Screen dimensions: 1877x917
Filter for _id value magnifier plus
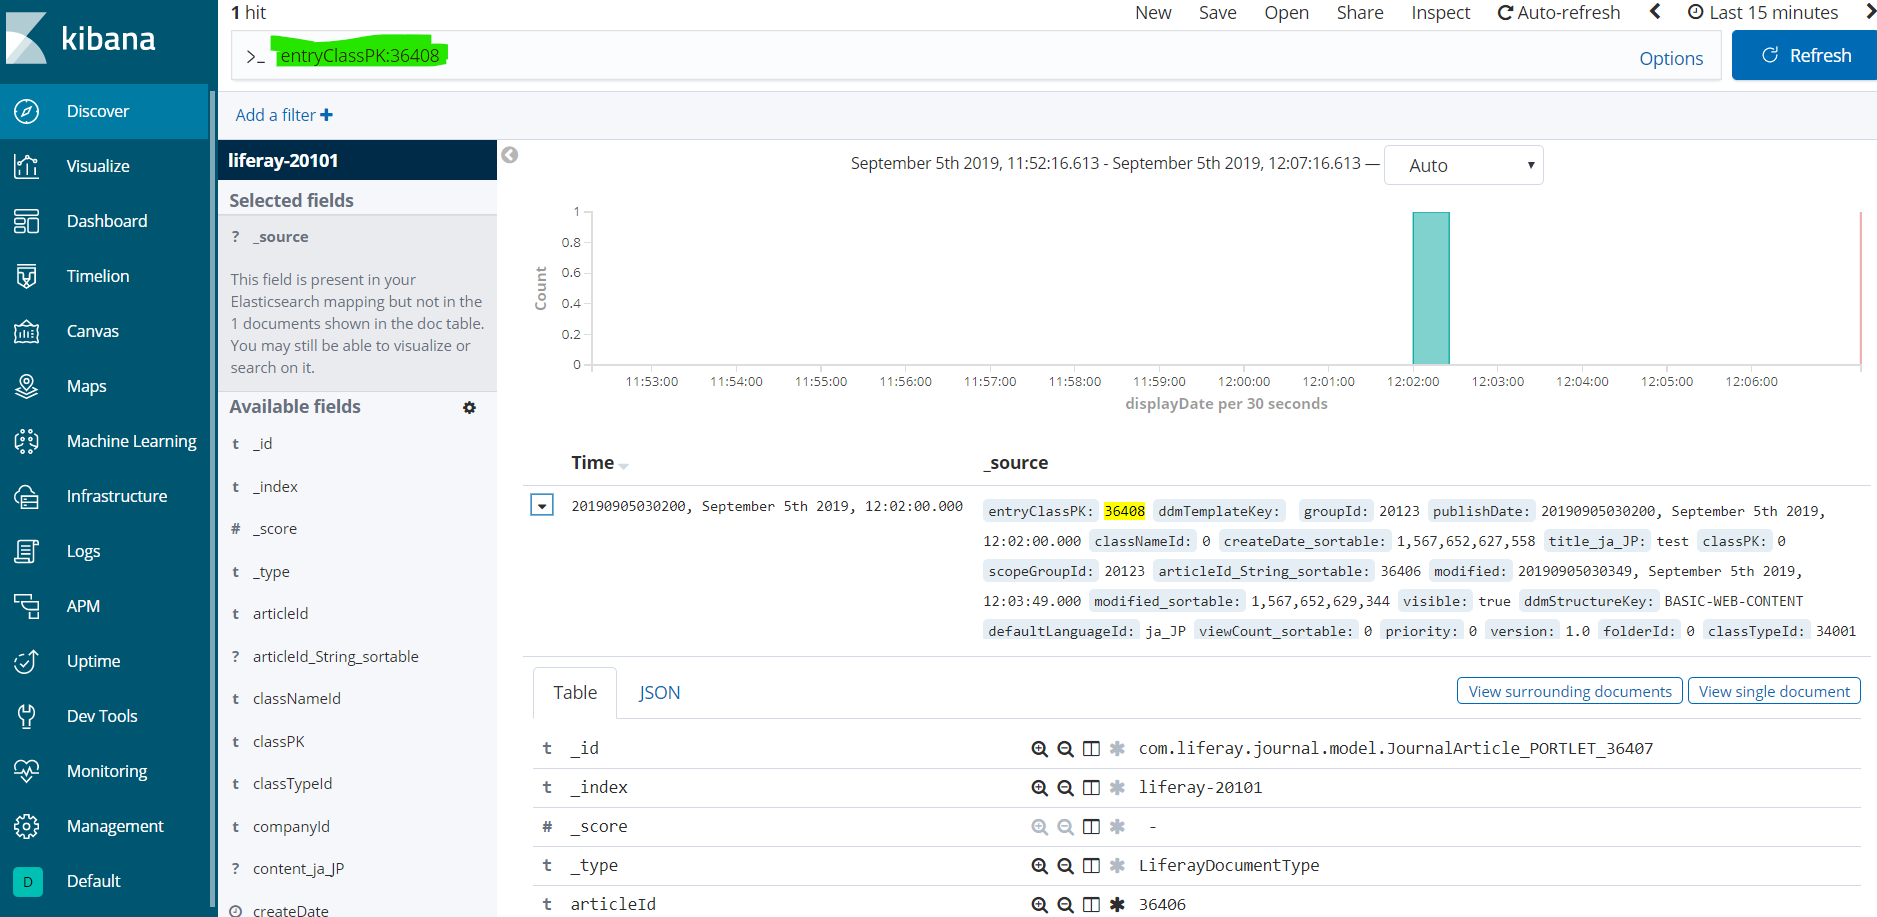[1040, 749]
